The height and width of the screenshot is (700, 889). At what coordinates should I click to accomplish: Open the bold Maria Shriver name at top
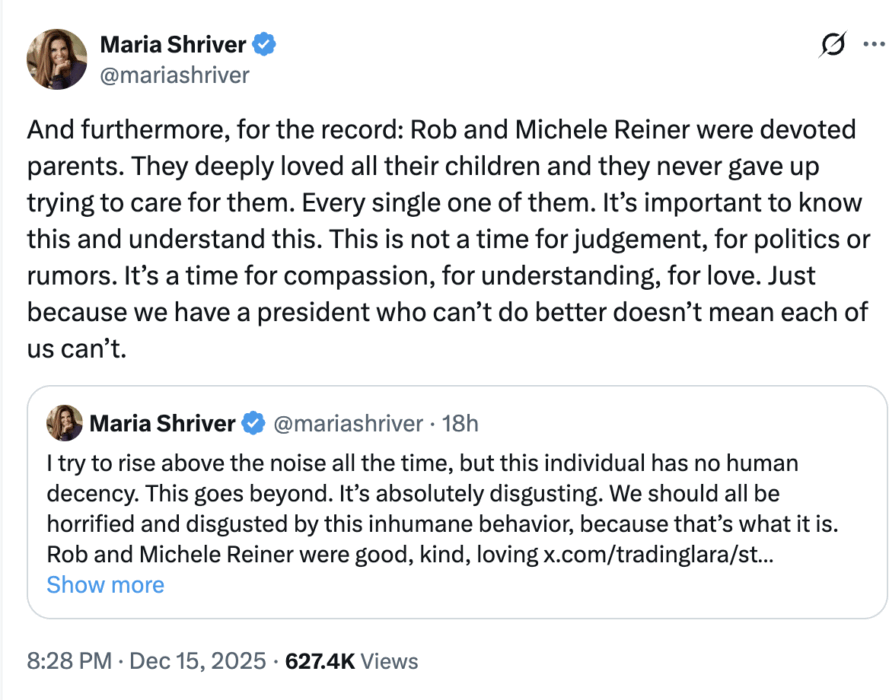[173, 45]
